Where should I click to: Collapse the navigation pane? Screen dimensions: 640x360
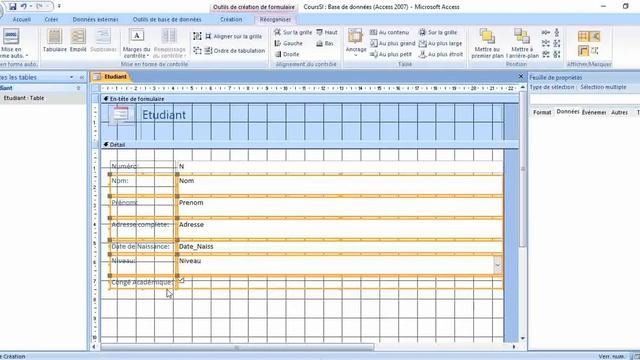click(x=82, y=77)
